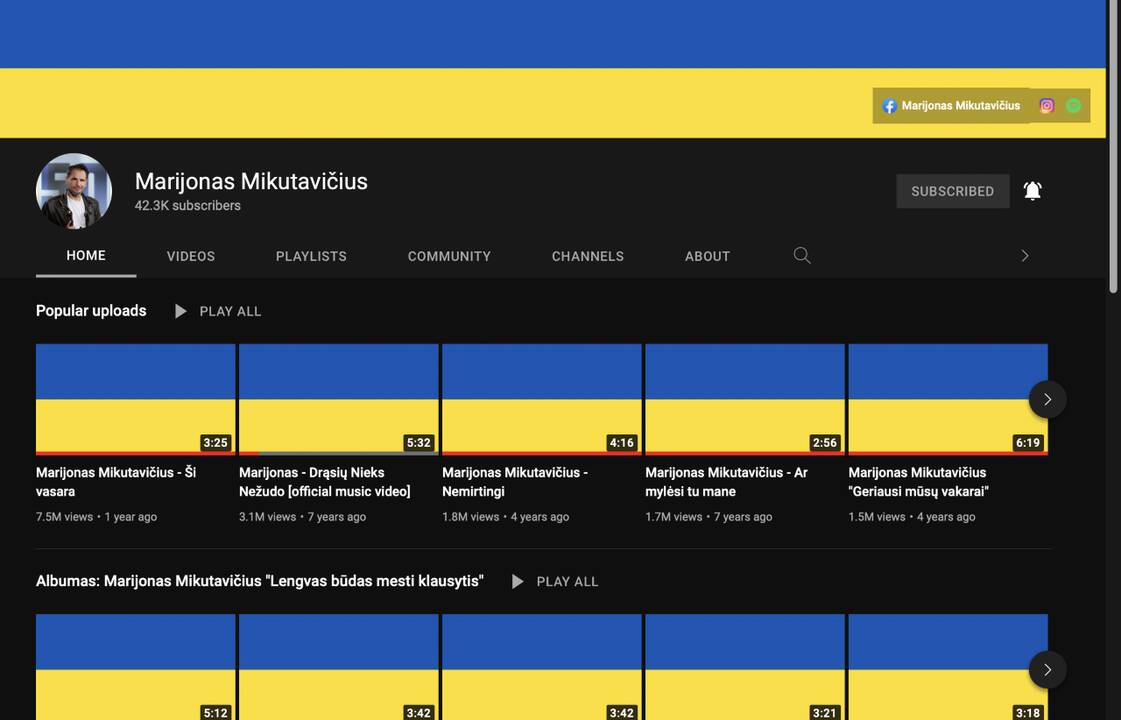The image size is (1121, 720).
Task: Open the album video lasting 3:21
Action: (x=744, y=666)
